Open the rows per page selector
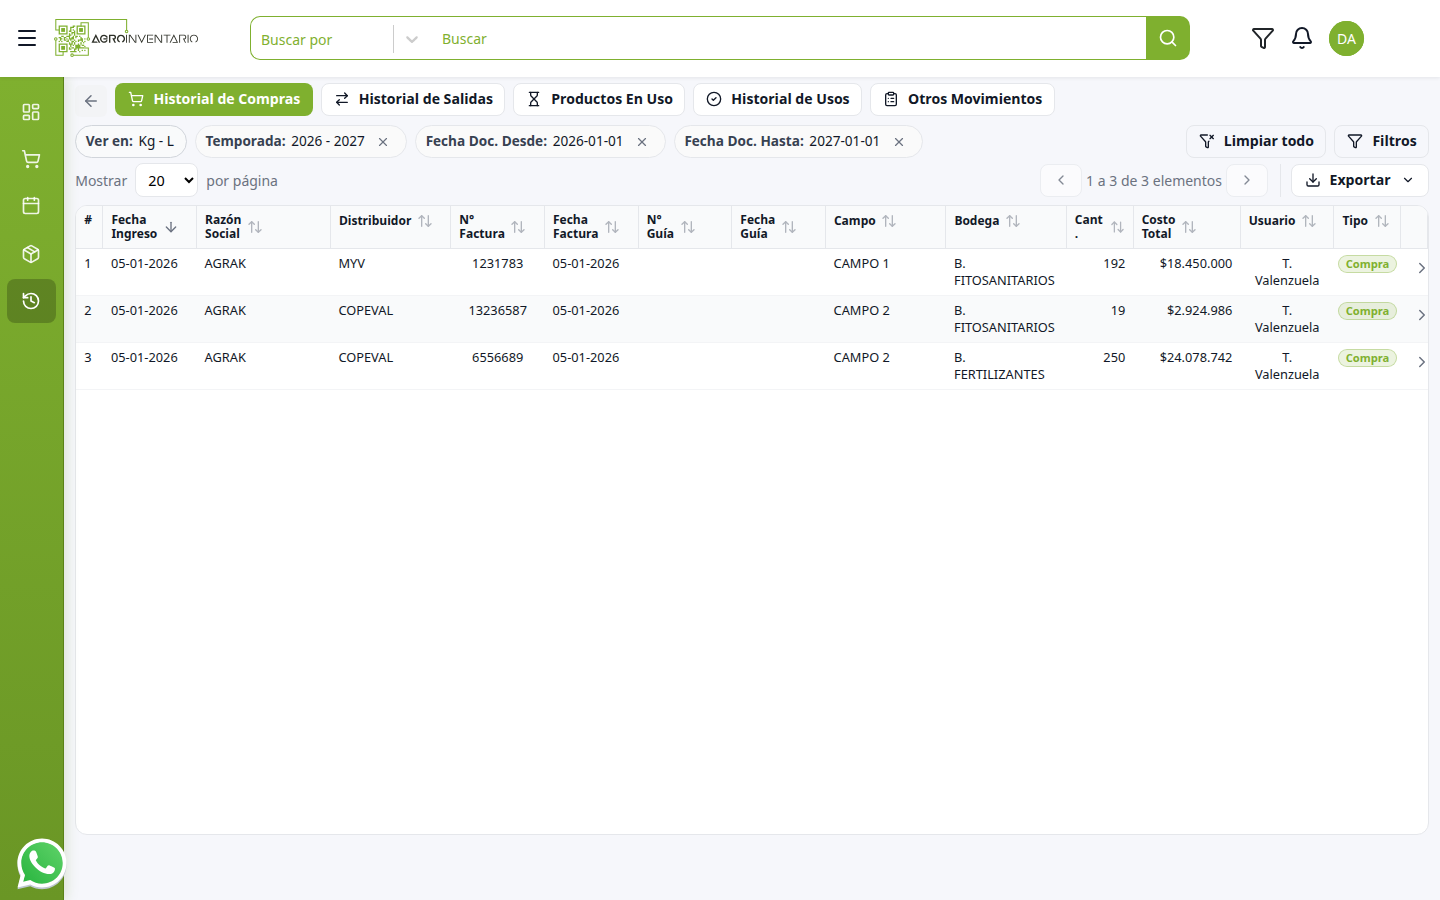 pos(167,181)
